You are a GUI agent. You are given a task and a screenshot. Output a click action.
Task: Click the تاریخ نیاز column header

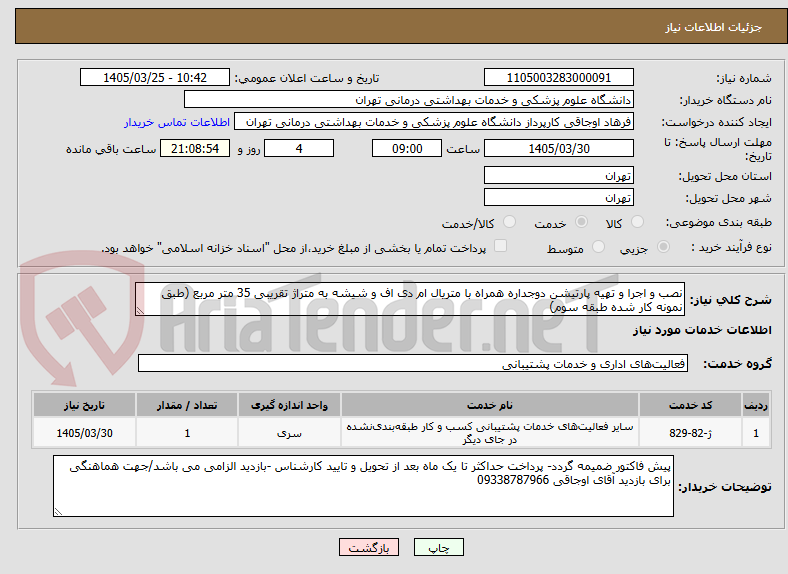(84, 405)
